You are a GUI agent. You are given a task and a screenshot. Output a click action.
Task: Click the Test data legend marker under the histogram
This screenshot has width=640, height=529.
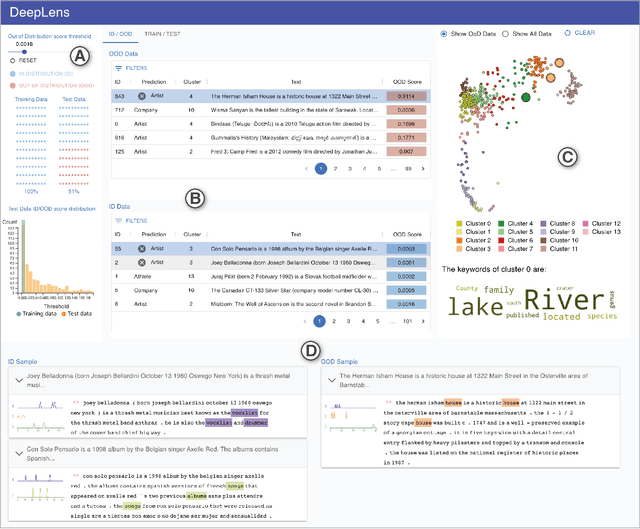click(x=64, y=314)
